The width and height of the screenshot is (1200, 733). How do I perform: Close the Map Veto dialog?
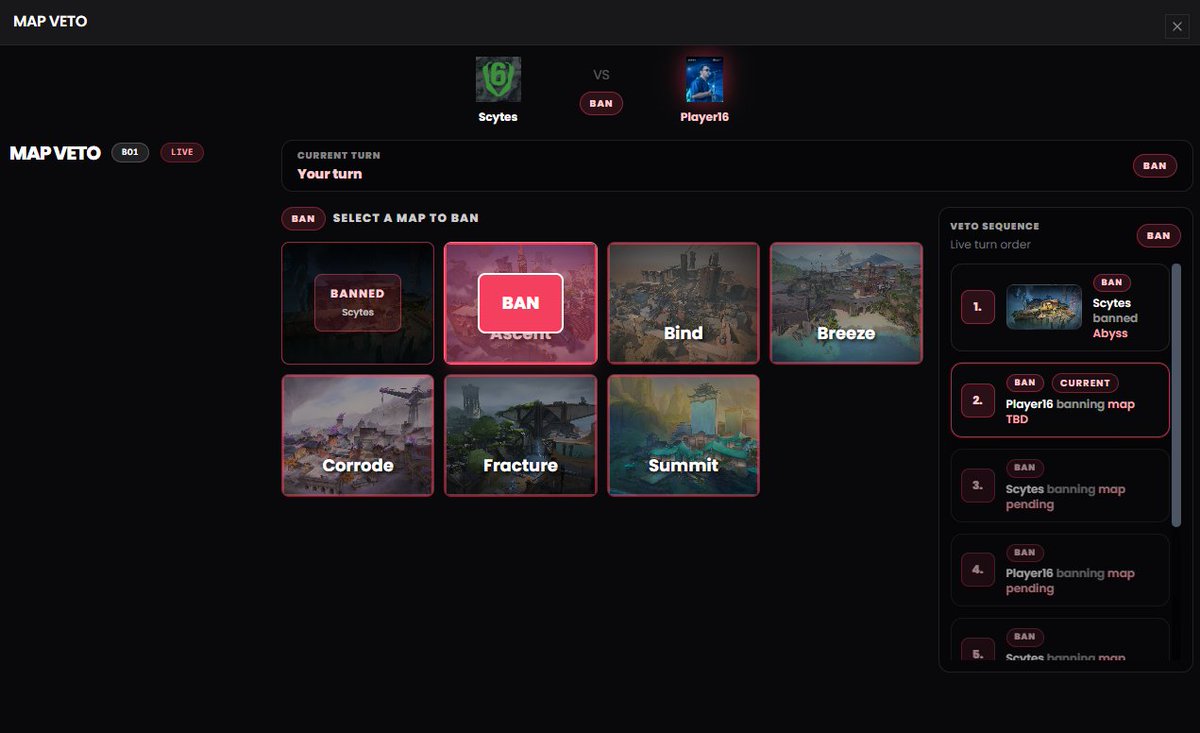[x=1177, y=26]
